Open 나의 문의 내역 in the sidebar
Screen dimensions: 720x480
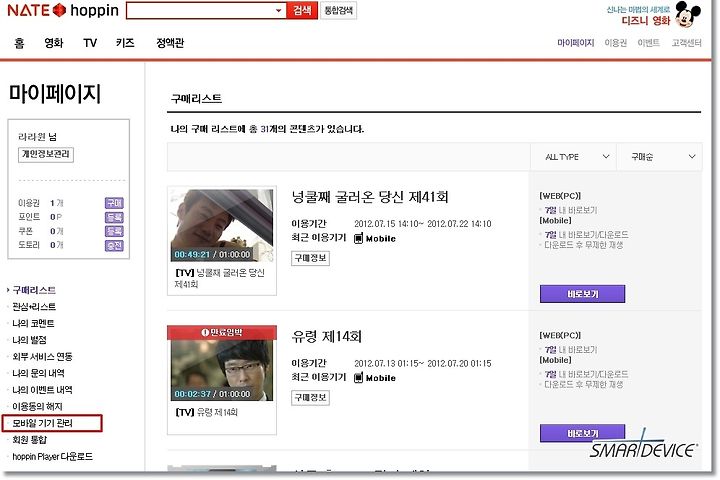(38, 373)
